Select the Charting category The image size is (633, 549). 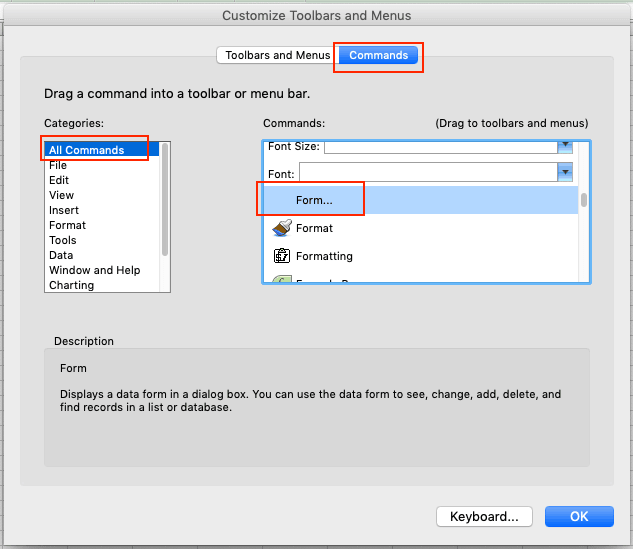(x=71, y=285)
